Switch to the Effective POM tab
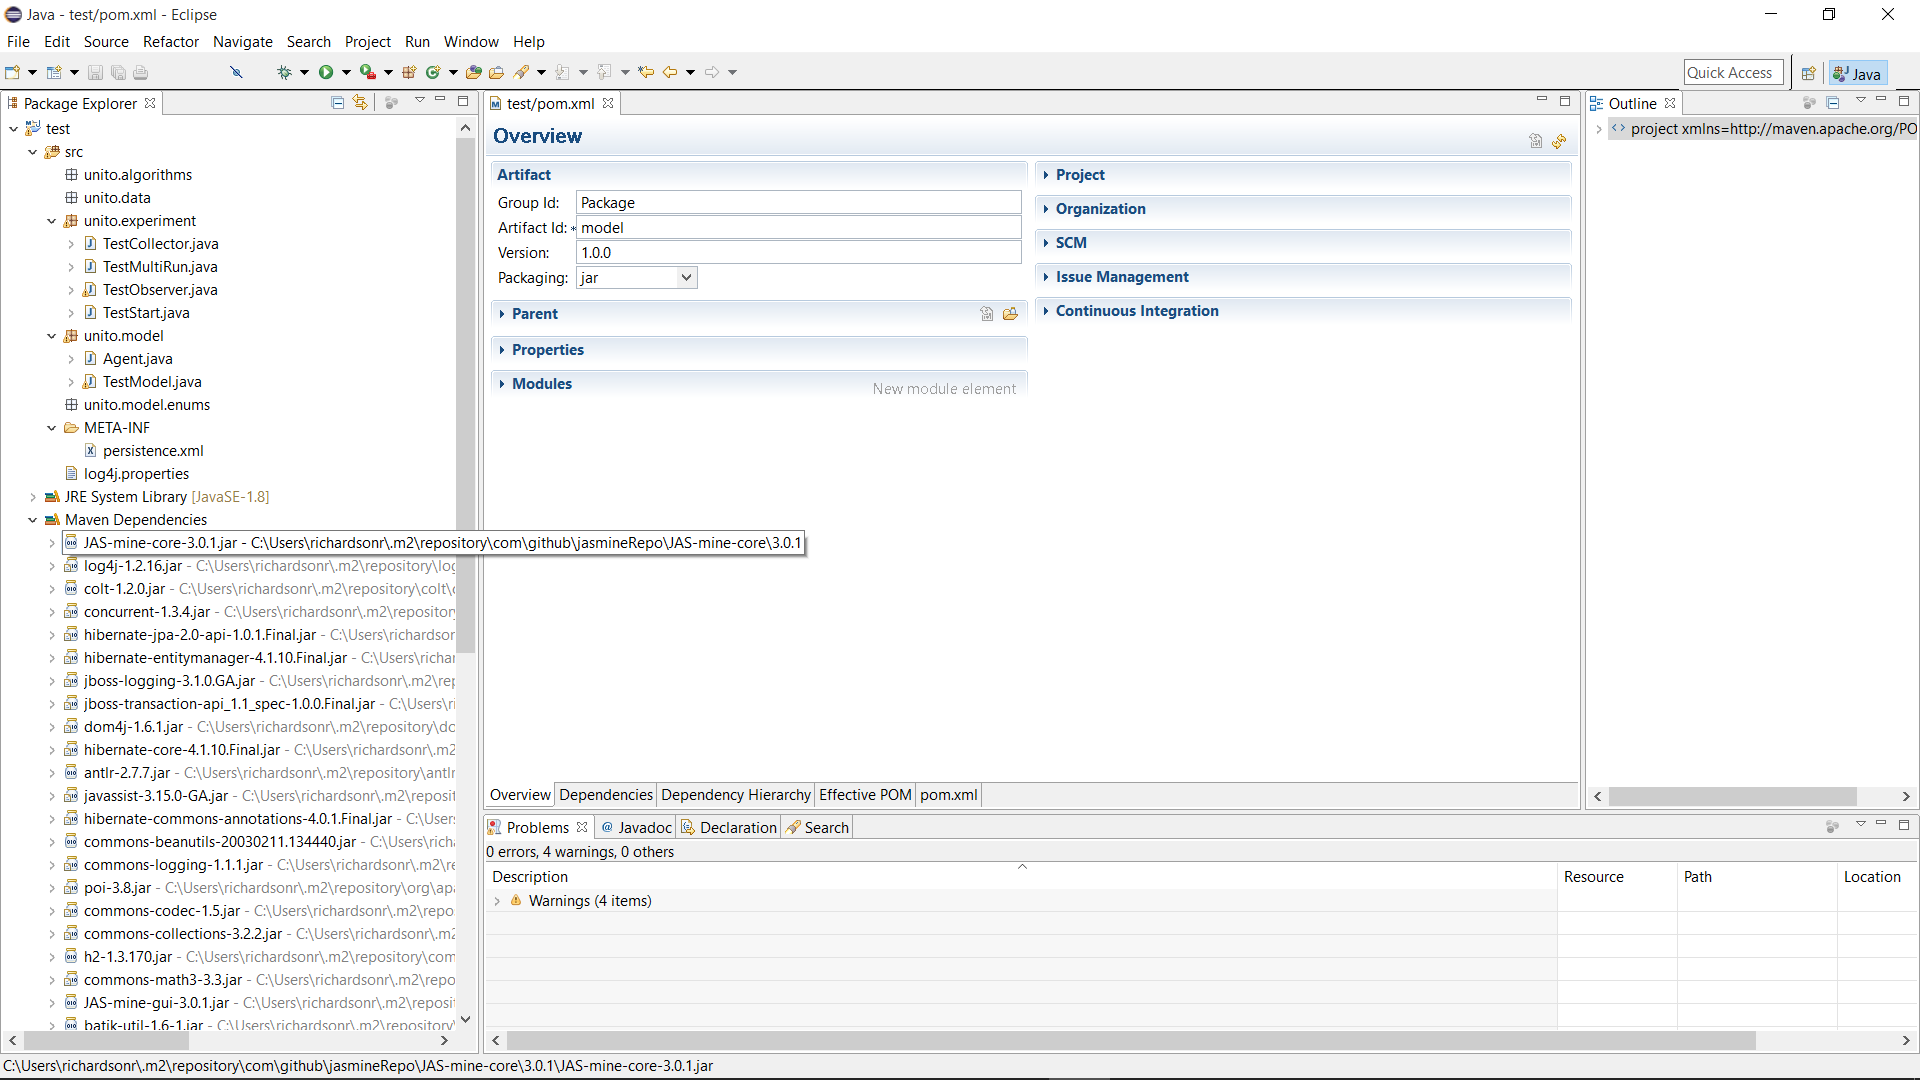This screenshot has height=1080, width=1920. coord(865,795)
